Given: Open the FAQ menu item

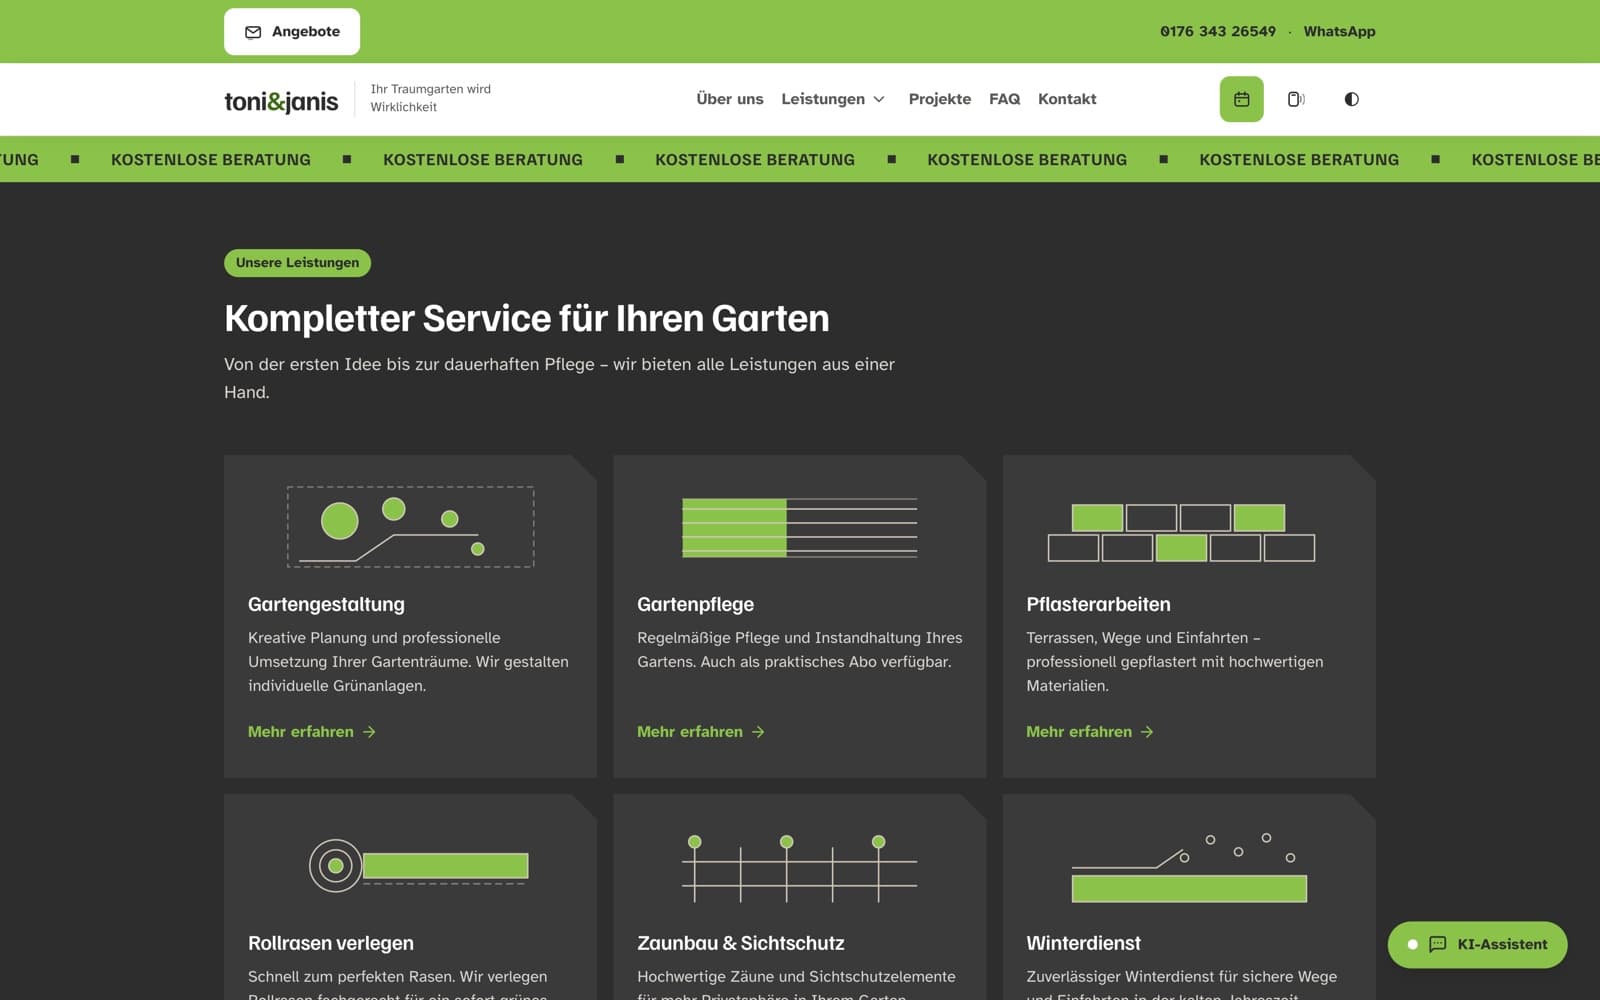Looking at the screenshot, I should tap(1005, 99).
